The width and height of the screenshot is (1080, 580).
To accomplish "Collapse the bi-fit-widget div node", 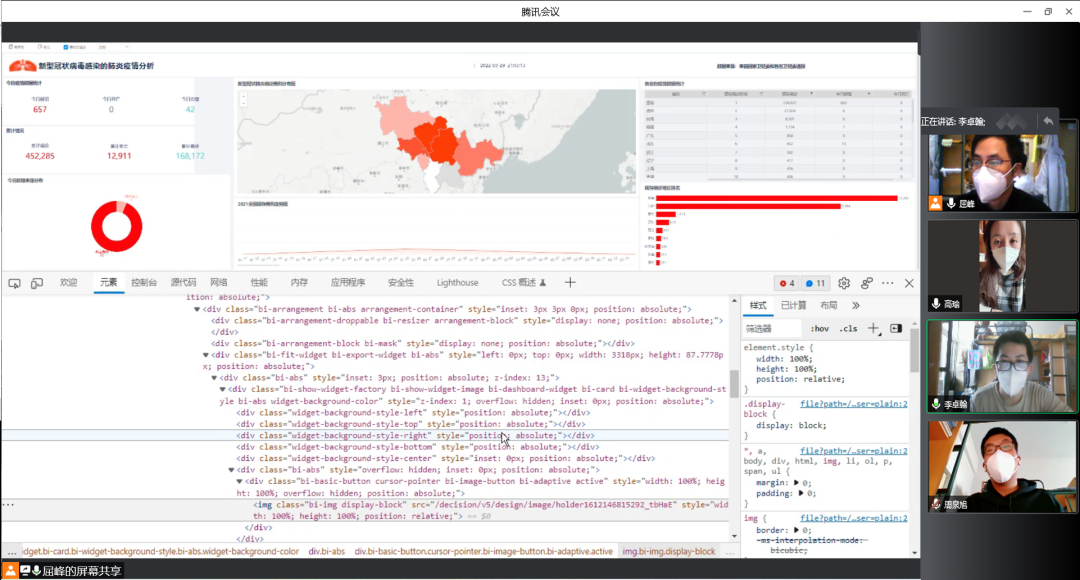I will point(206,354).
